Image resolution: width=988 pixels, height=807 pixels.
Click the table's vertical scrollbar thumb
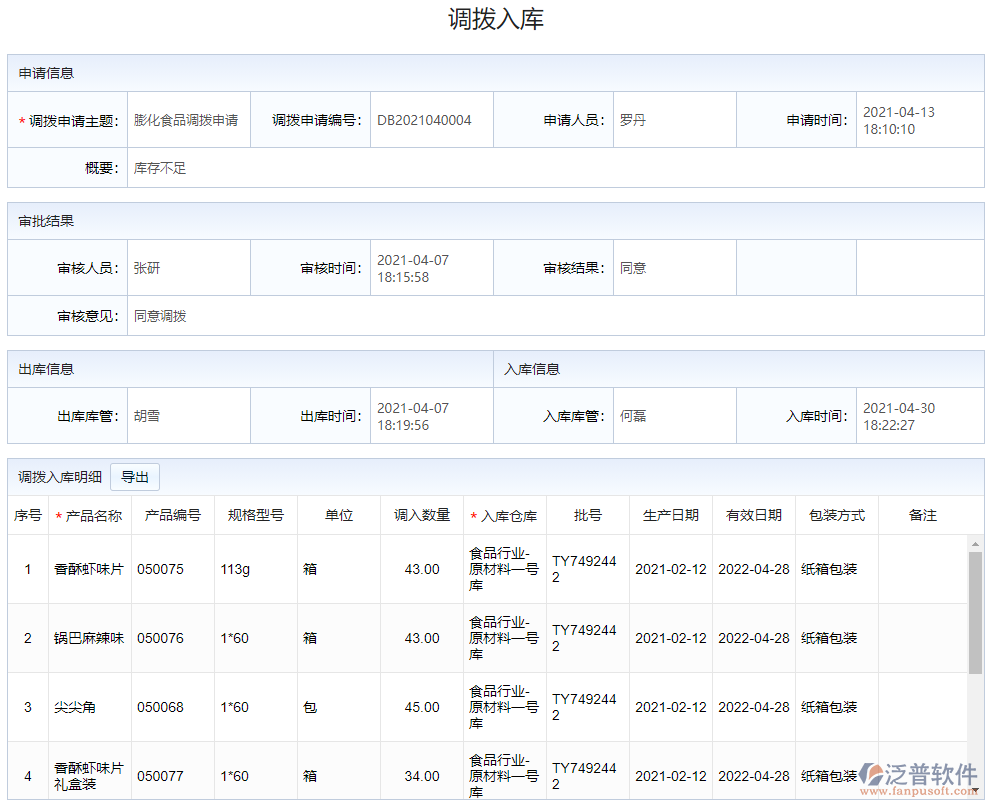[x=975, y=612]
